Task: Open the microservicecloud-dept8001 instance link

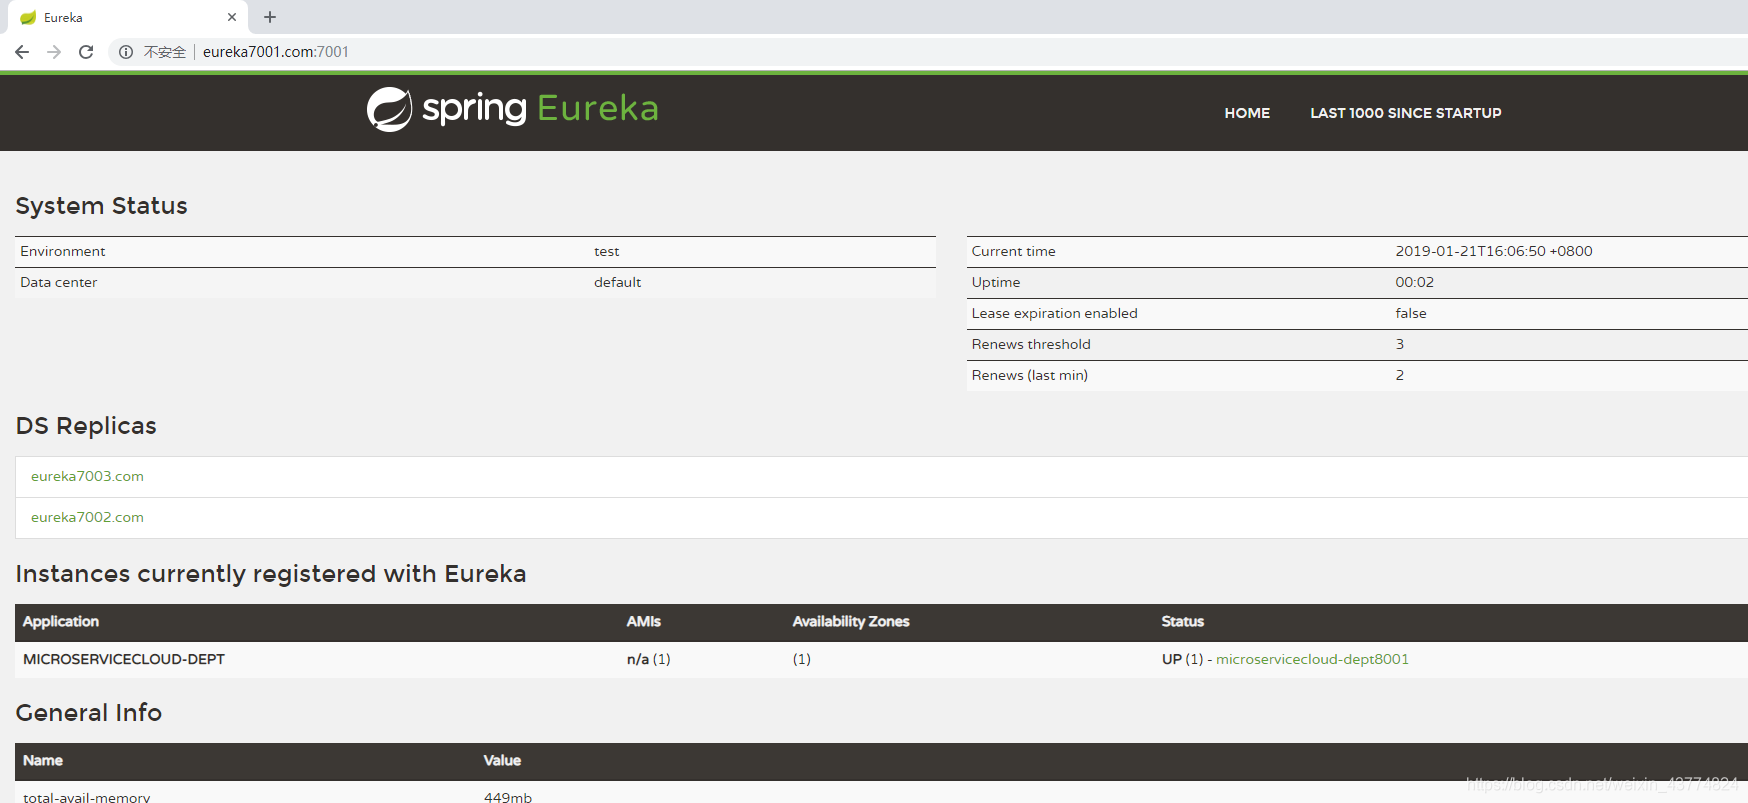Action: (x=1312, y=659)
